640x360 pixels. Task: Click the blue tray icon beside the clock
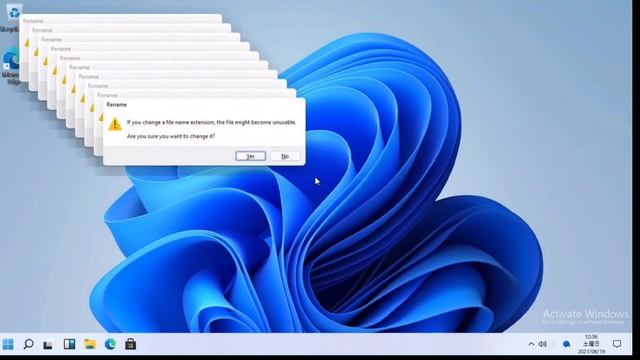tap(567, 344)
